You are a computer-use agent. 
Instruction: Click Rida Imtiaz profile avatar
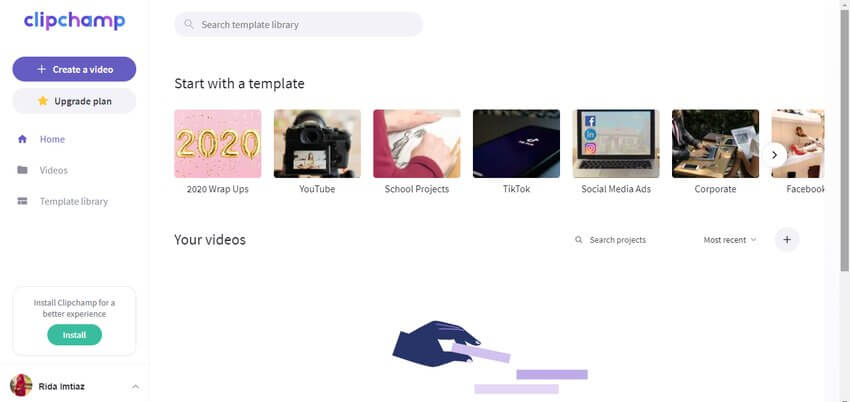[x=21, y=386]
